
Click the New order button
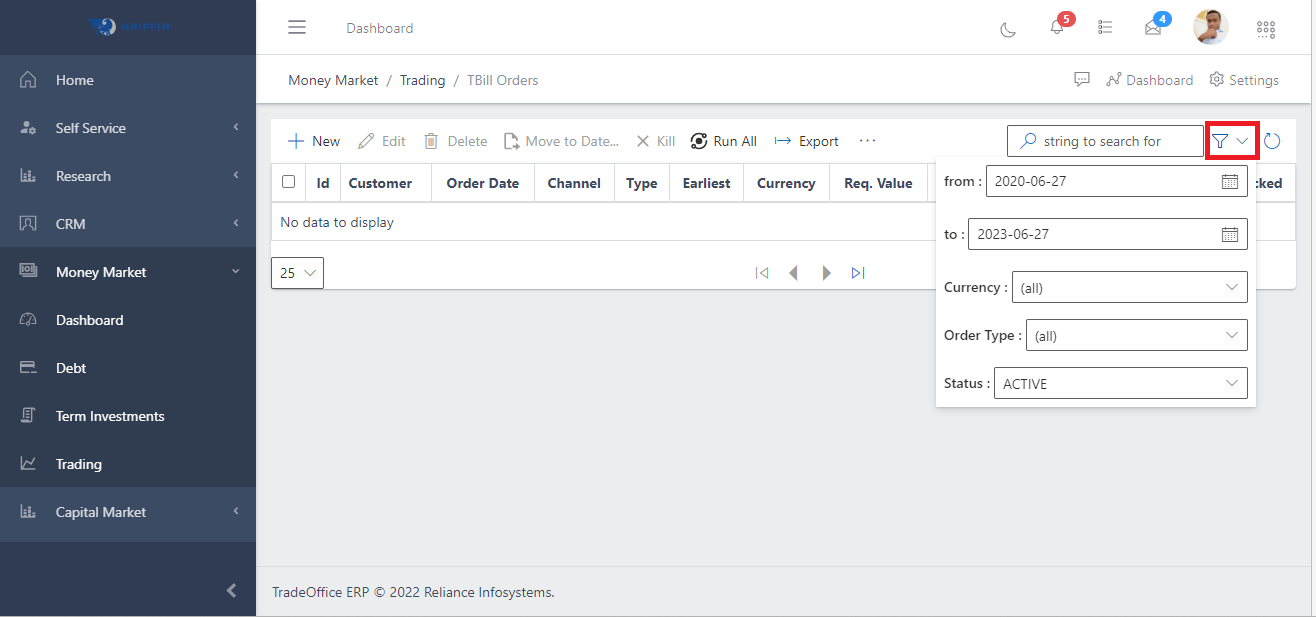coord(314,141)
